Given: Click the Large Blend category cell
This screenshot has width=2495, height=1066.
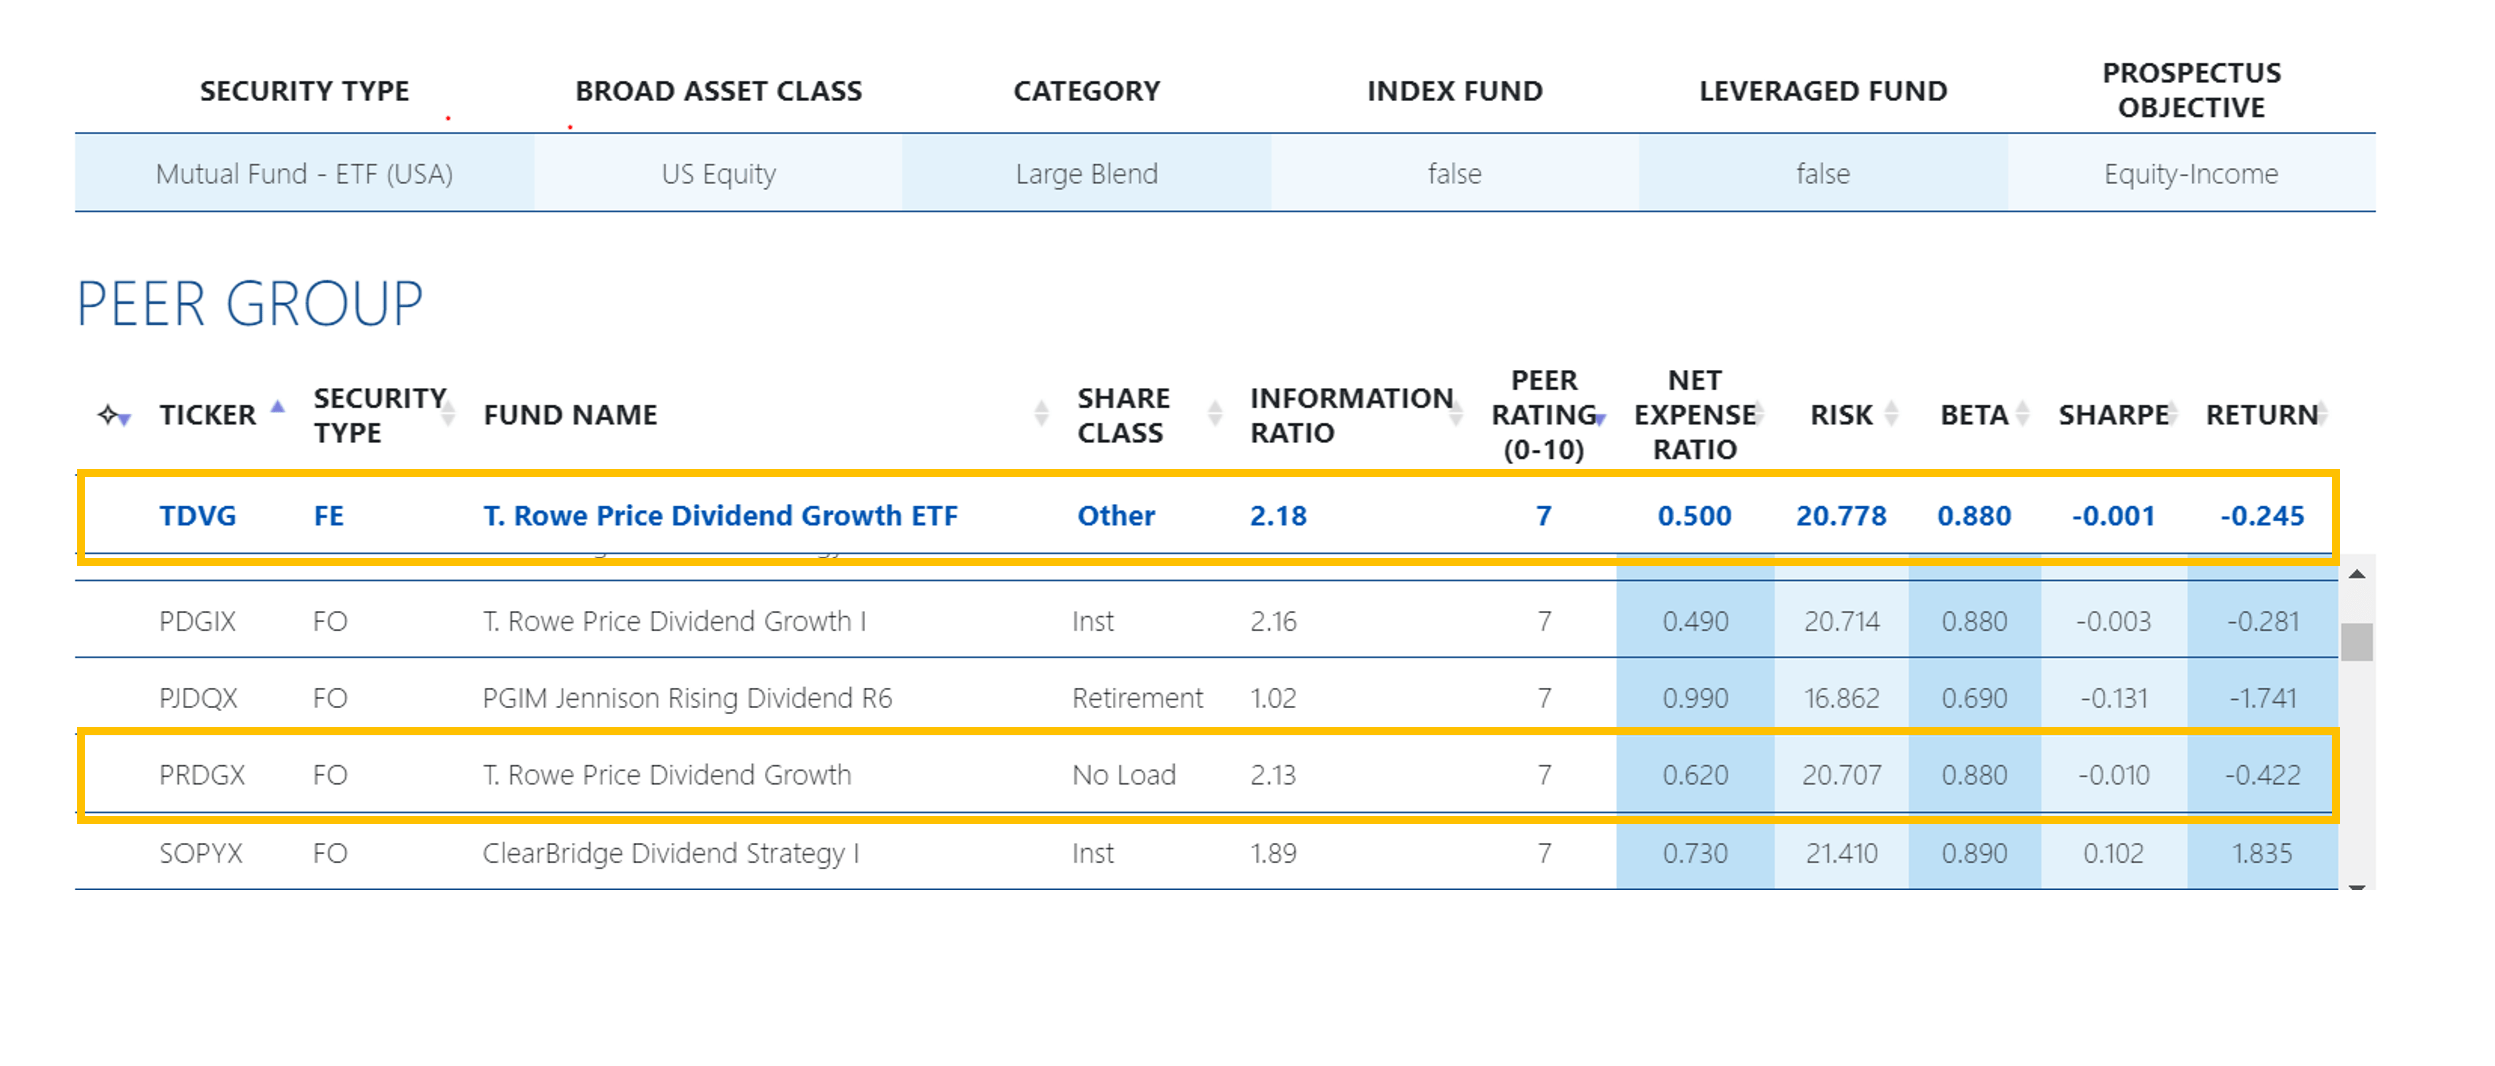Looking at the screenshot, I should tap(1086, 173).
